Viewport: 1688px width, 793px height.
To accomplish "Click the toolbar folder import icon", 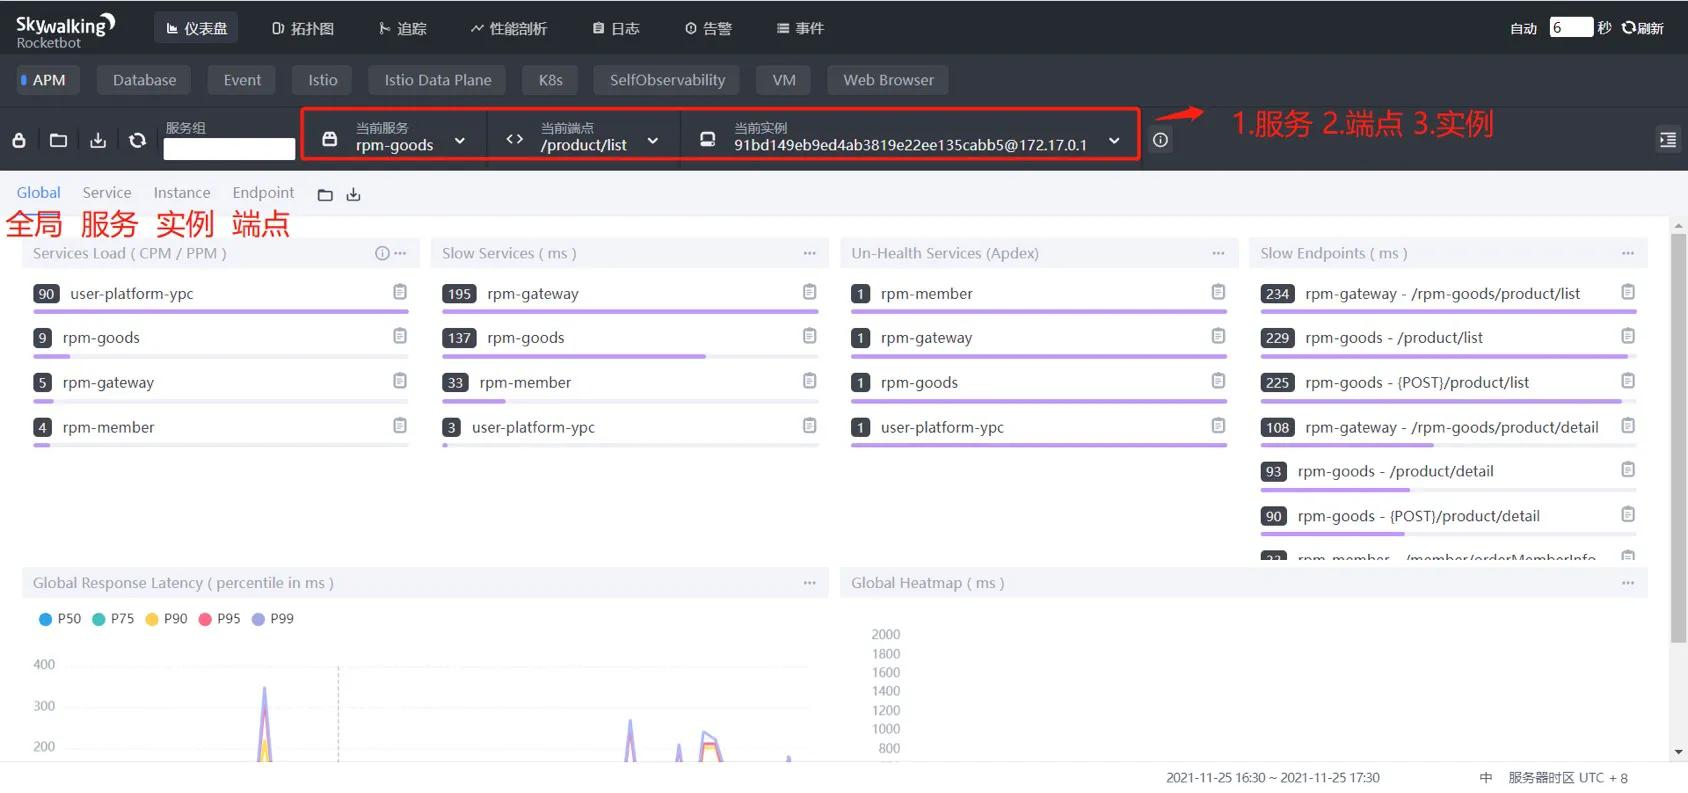I will pos(58,141).
